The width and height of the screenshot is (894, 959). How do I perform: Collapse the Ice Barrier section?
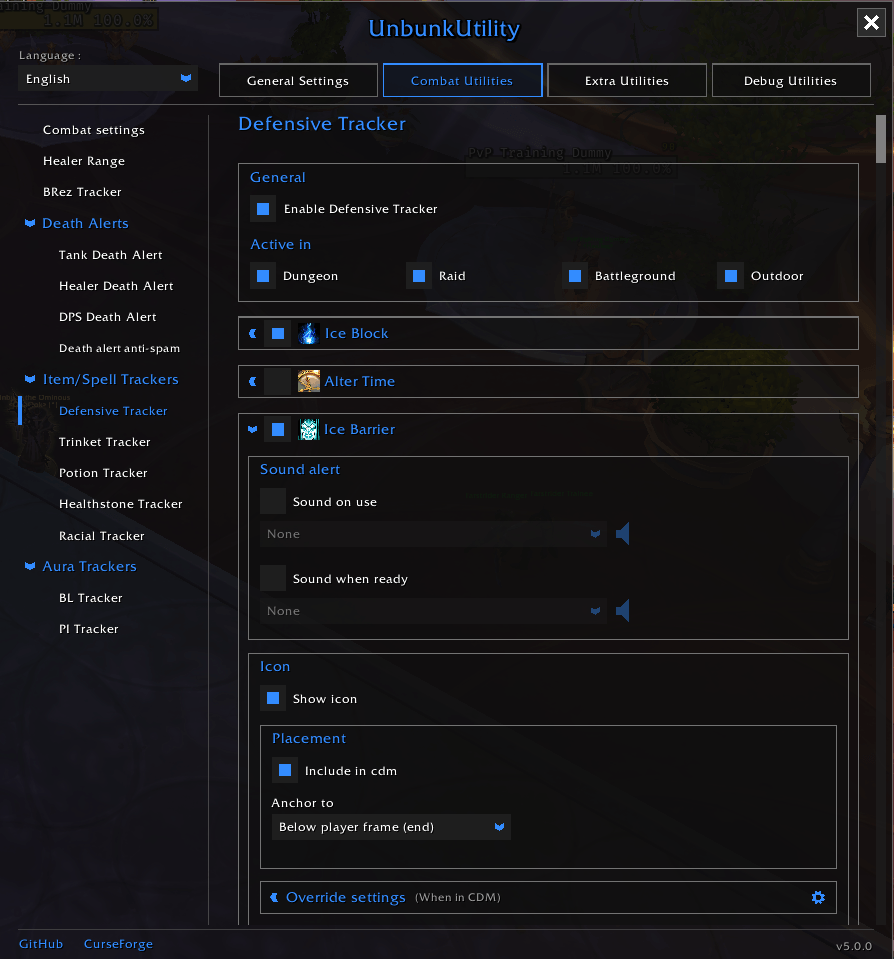253,429
